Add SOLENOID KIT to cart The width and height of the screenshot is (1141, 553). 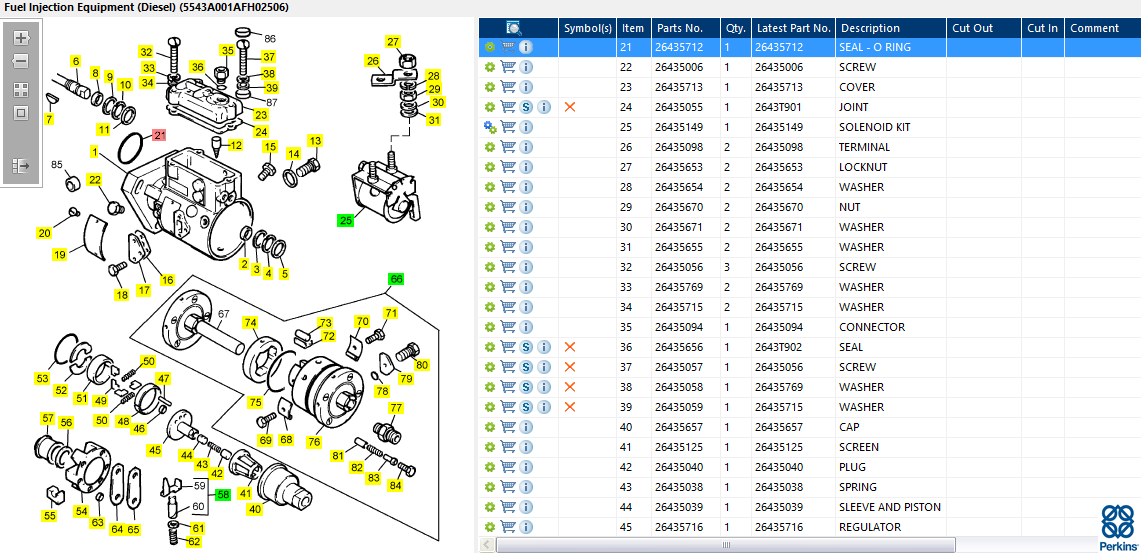pos(508,127)
